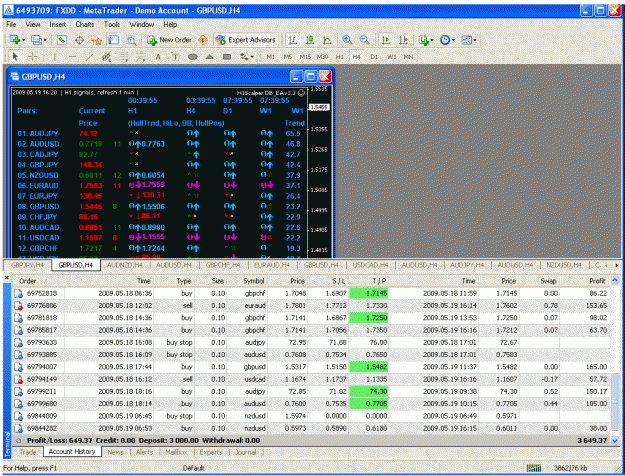Show more chart tabs via right arrow
Screen dimensions: 625x476
617,265
